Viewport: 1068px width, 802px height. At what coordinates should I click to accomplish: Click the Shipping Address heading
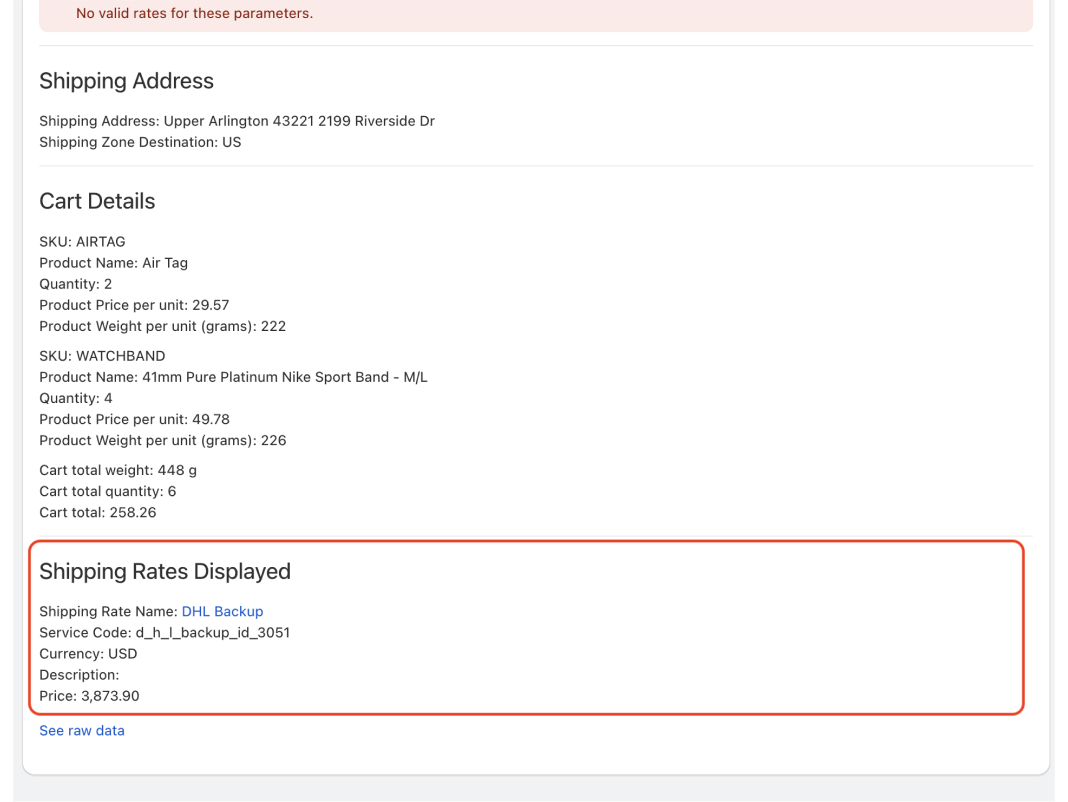(x=127, y=81)
